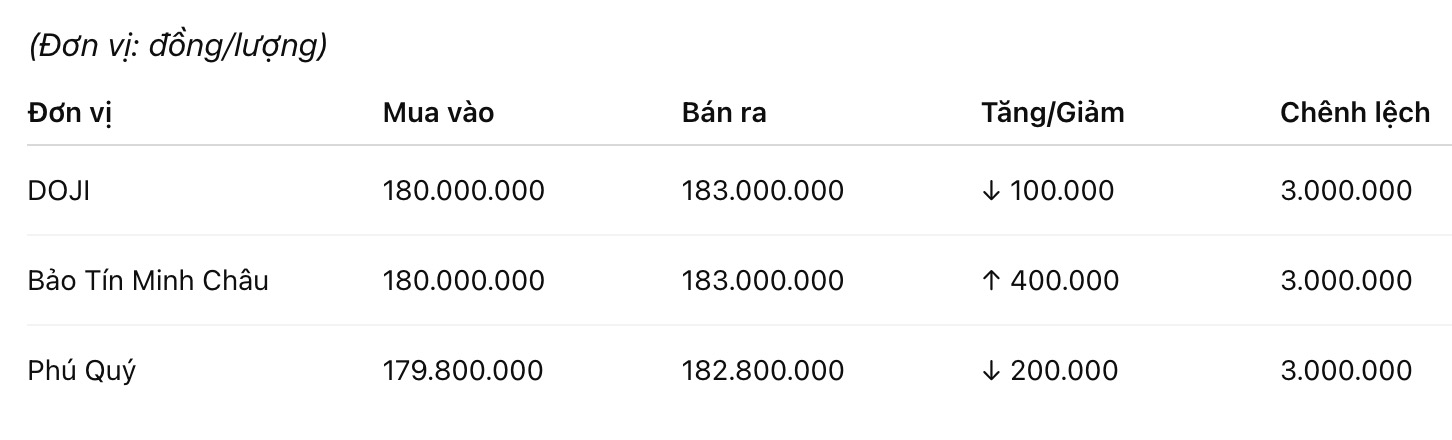This screenshot has height=440, width=1452.
Task: Click Phú Quý's buy price 179.800.000
Action: click(x=463, y=371)
